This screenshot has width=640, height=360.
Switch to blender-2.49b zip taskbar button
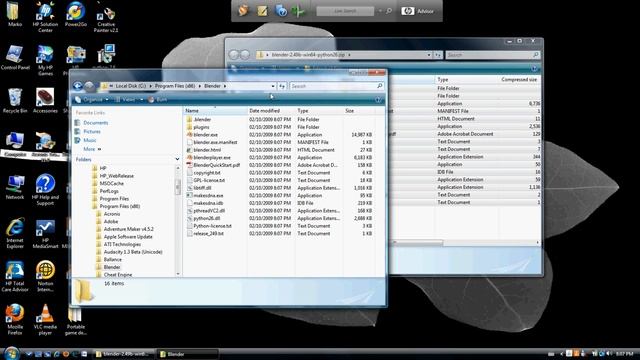pyautogui.click(x=124, y=354)
